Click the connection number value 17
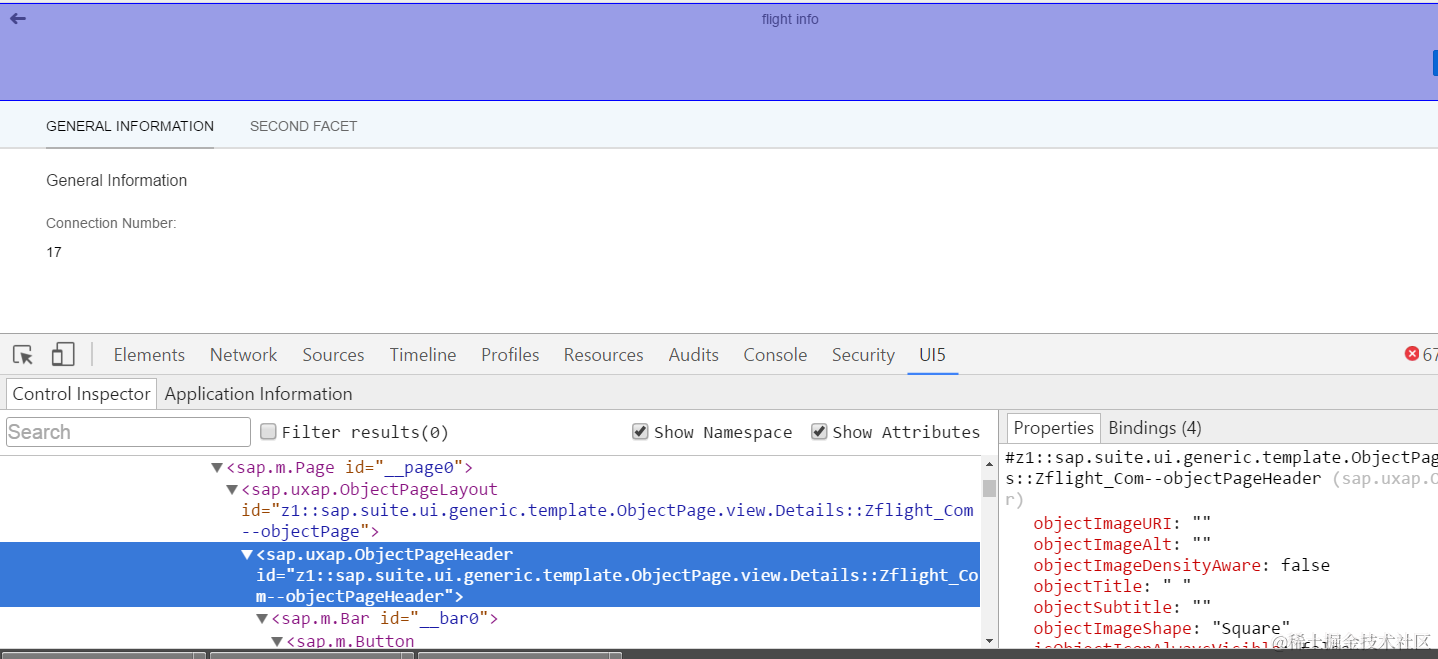 point(54,252)
